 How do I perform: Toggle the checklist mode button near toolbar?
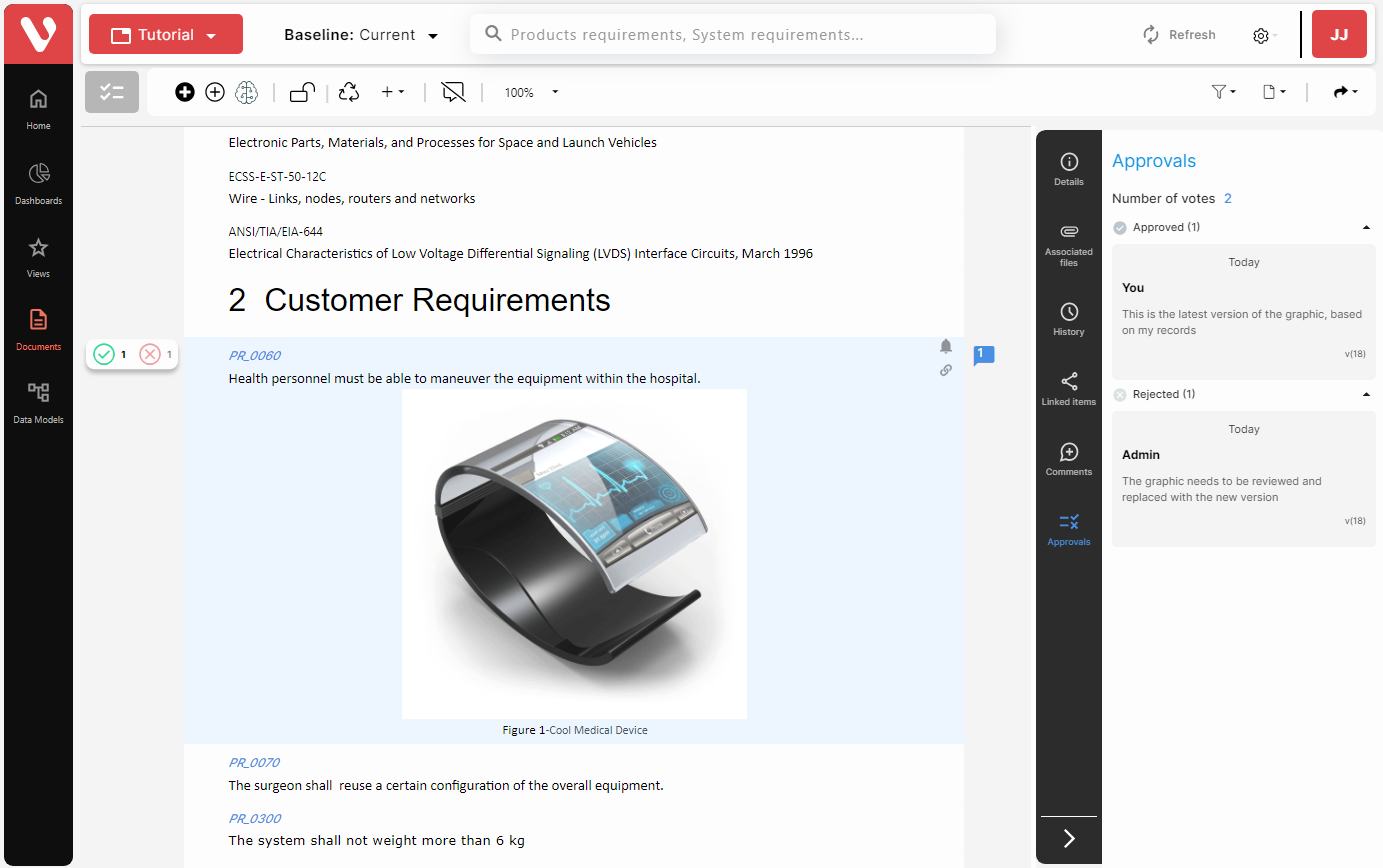[111, 91]
